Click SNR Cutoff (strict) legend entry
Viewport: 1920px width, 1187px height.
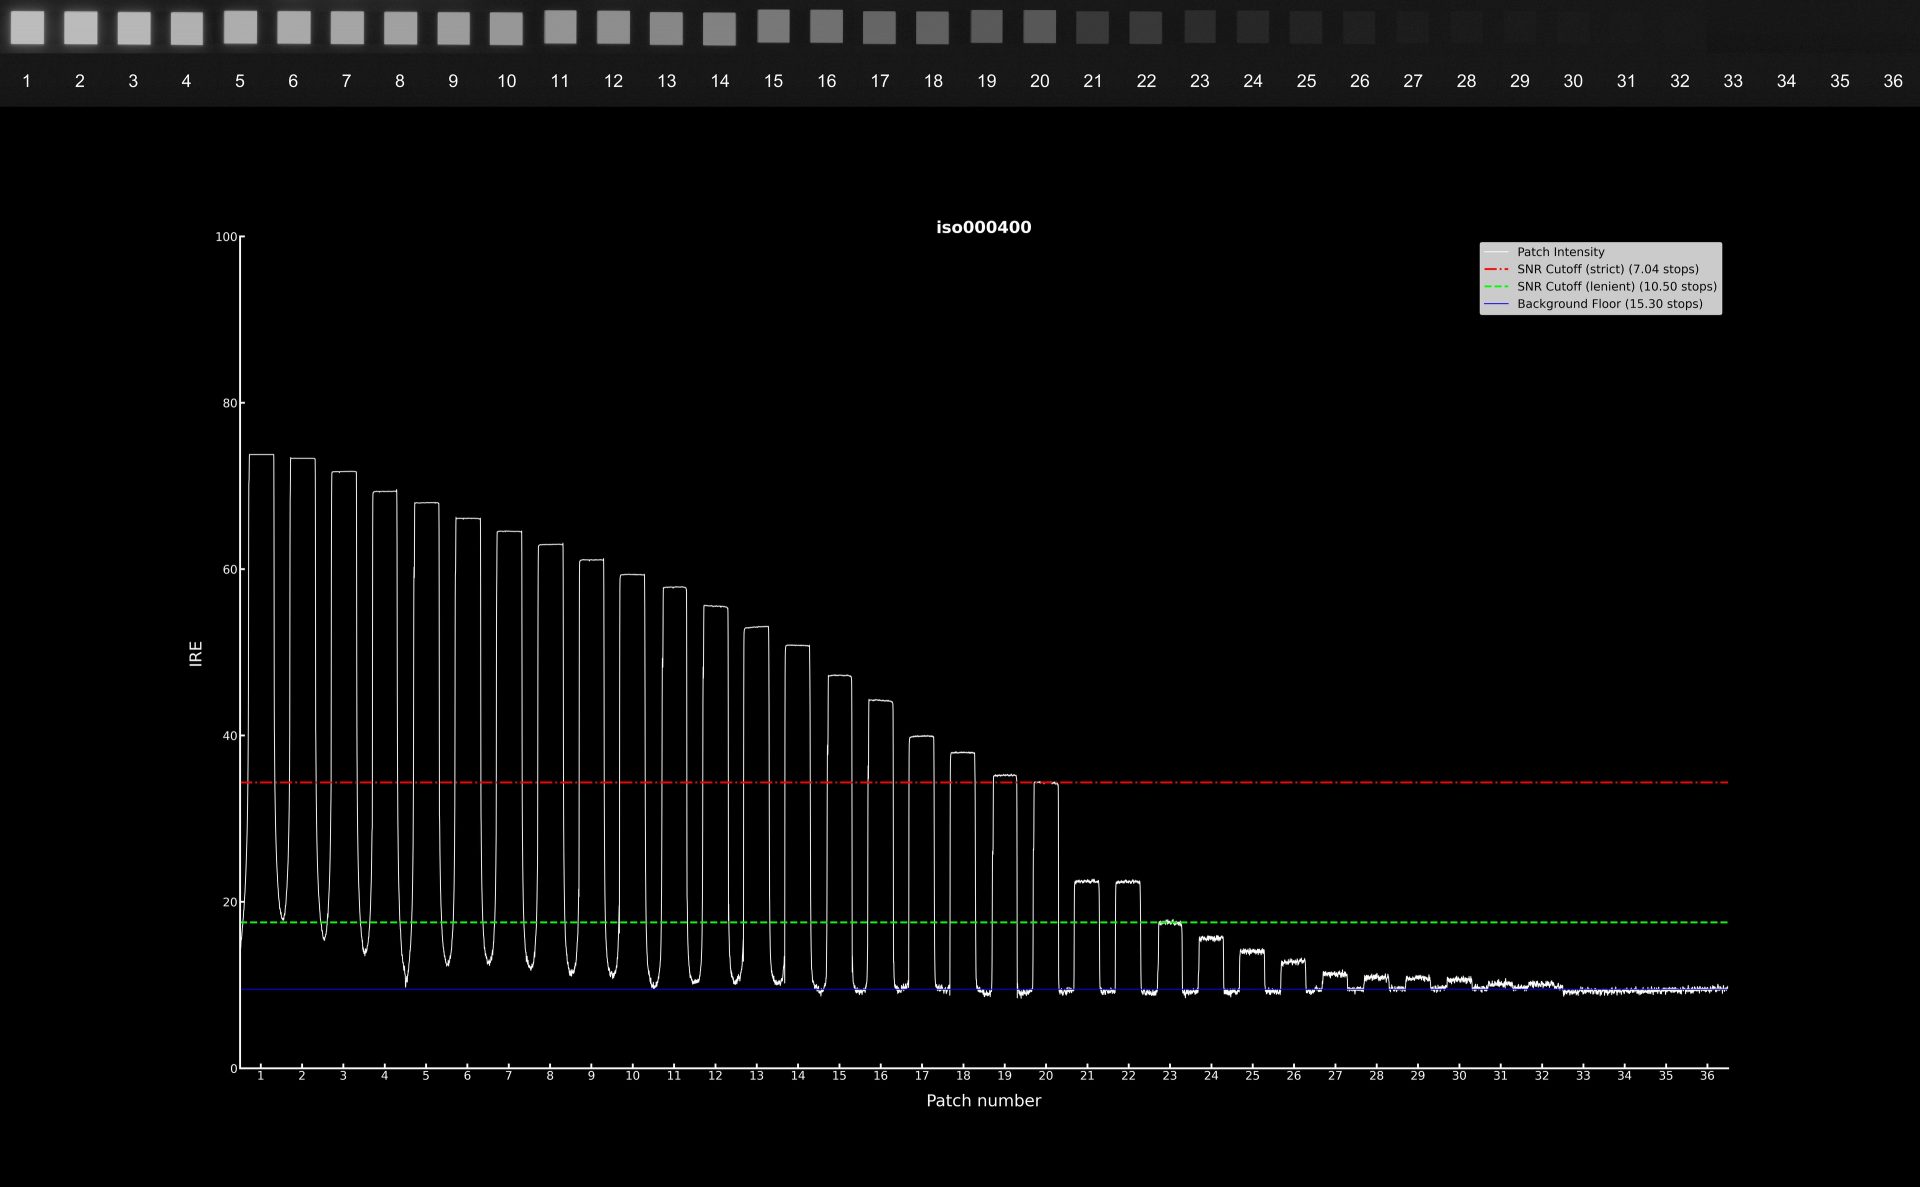click(1607, 269)
